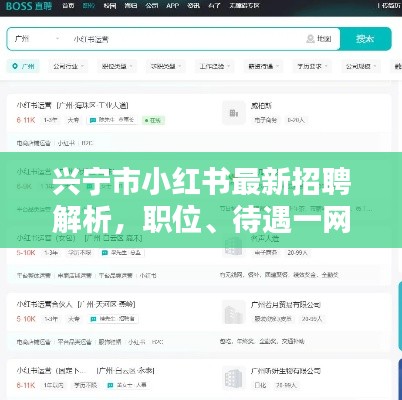Click 学历不限 tag in 白云区·永泰 job
This screenshot has width=402, height=400.
(x=85, y=385)
